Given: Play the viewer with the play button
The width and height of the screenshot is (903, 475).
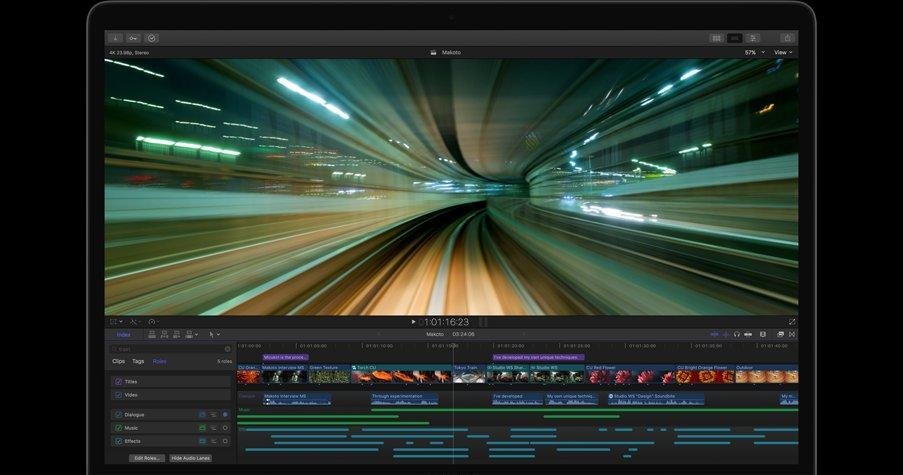Looking at the screenshot, I should 413,322.
